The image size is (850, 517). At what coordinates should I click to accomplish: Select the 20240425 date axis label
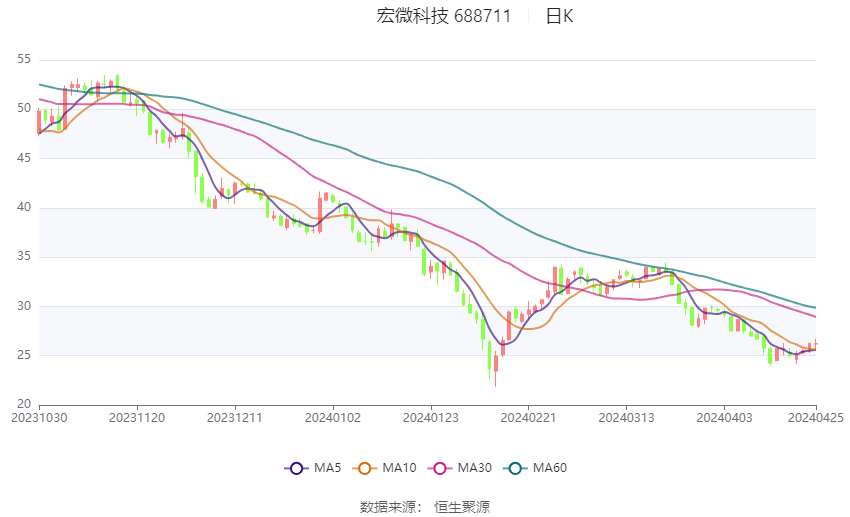coord(815,418)
